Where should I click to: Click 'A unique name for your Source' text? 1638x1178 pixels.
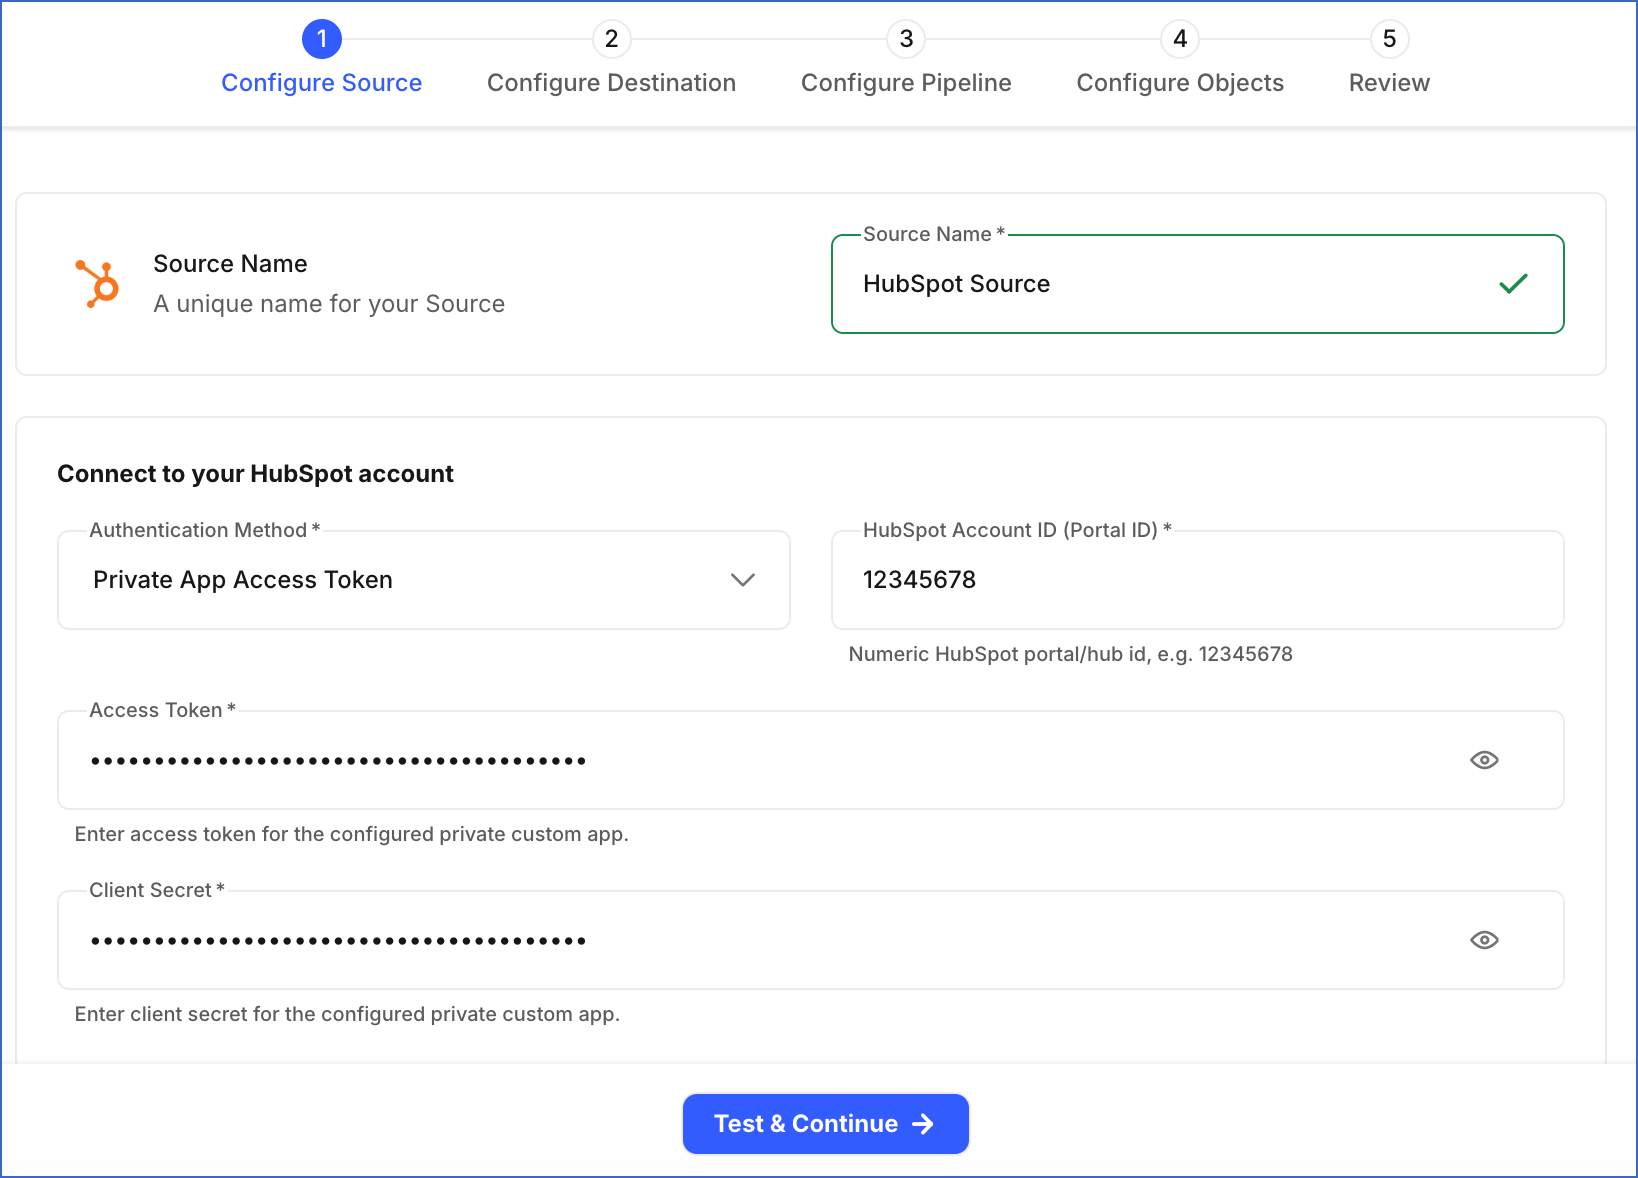point(329,304)
